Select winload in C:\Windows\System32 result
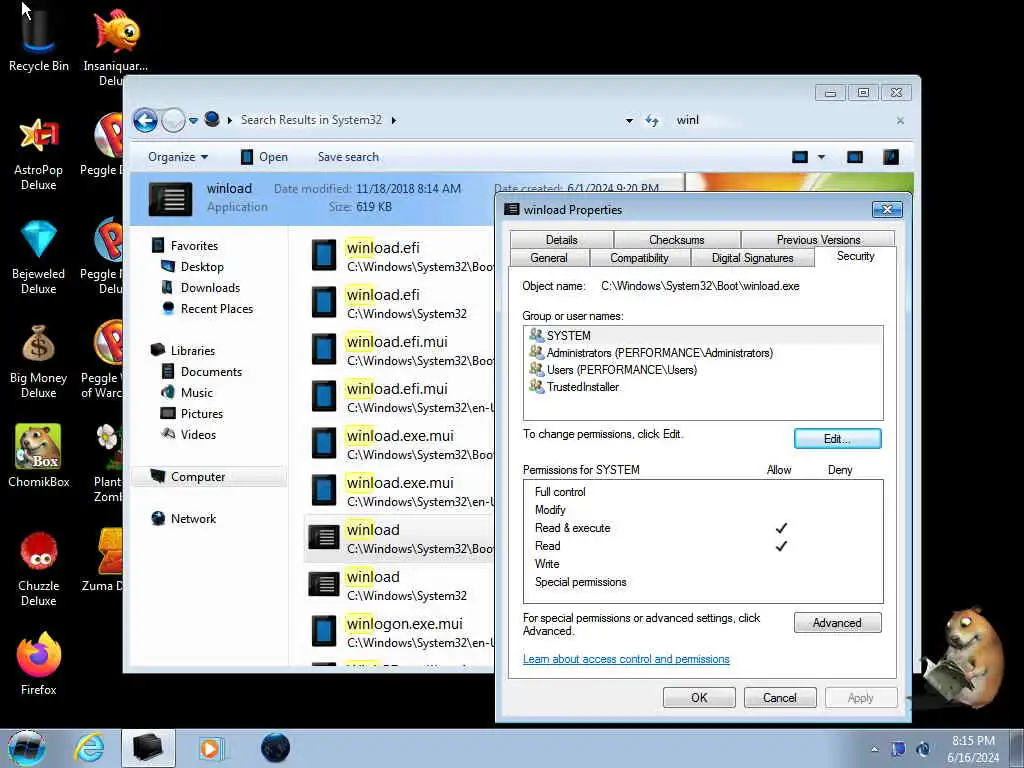 coord(400,586)
